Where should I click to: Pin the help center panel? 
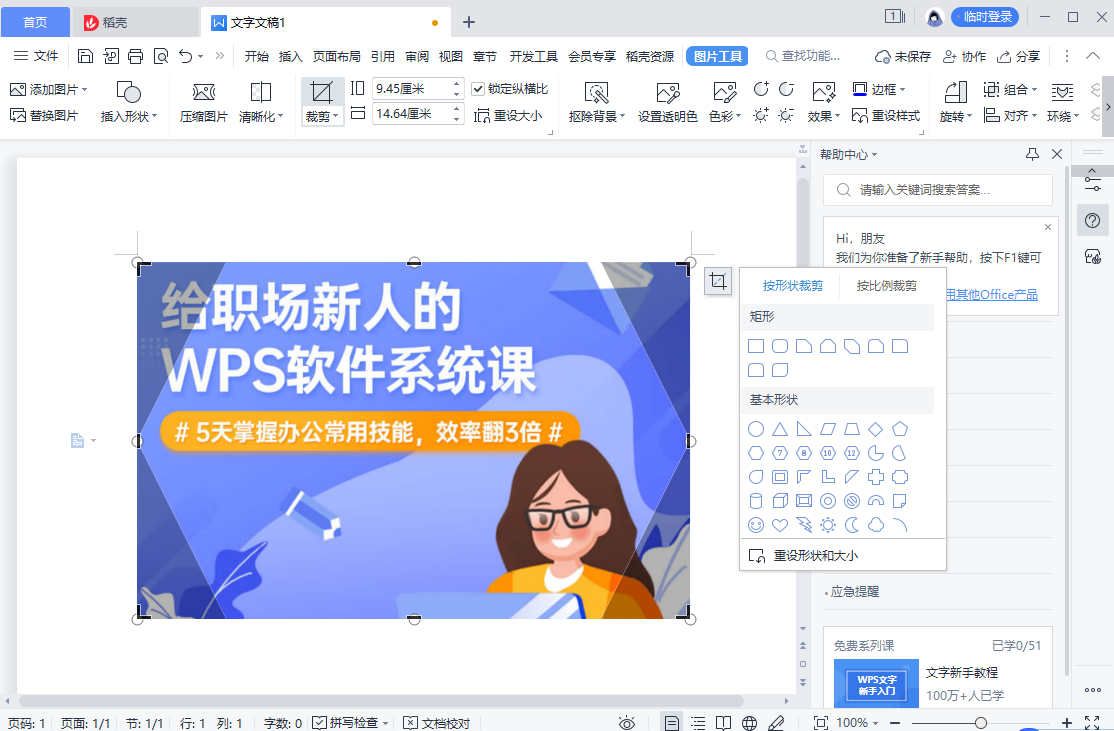point(1032,154)
